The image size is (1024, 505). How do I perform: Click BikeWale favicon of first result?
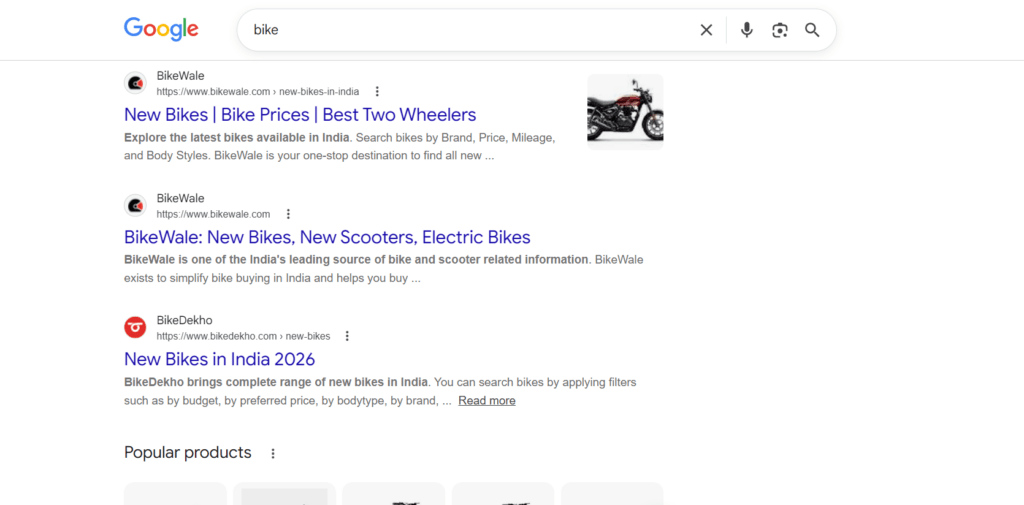(135, 84)
